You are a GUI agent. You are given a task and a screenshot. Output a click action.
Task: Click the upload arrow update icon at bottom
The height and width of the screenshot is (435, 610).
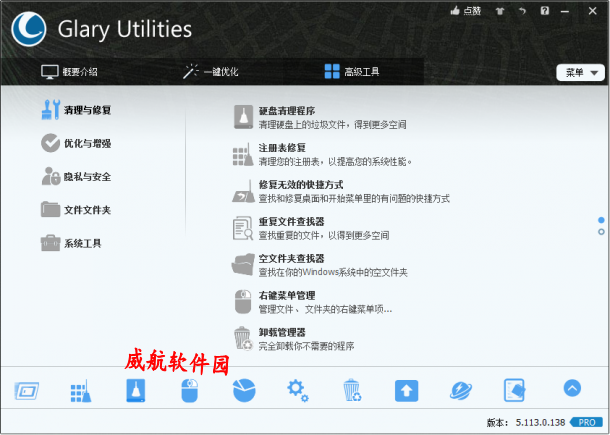click(x=405, y=390)
